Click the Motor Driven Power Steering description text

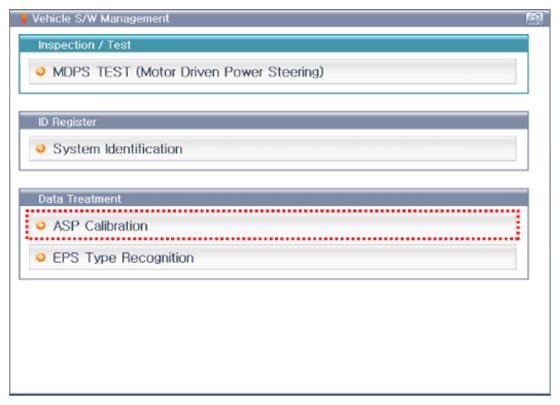coord(230,72)
